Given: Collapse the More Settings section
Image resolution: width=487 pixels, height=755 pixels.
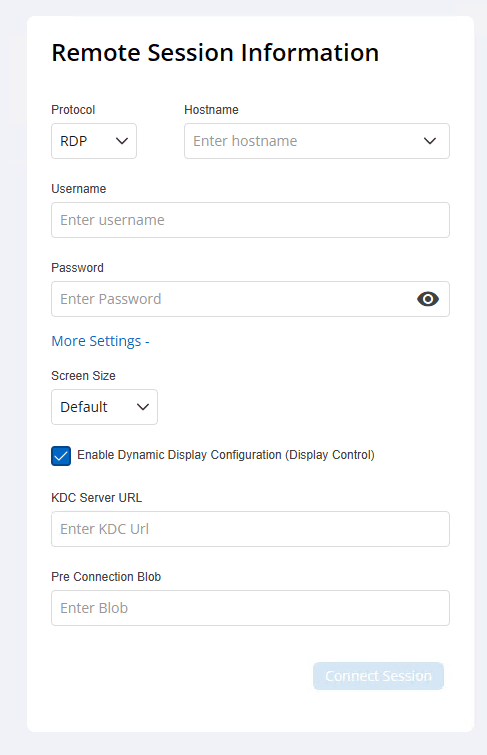Looking at the screenshot, I should (x=100, y=341).
